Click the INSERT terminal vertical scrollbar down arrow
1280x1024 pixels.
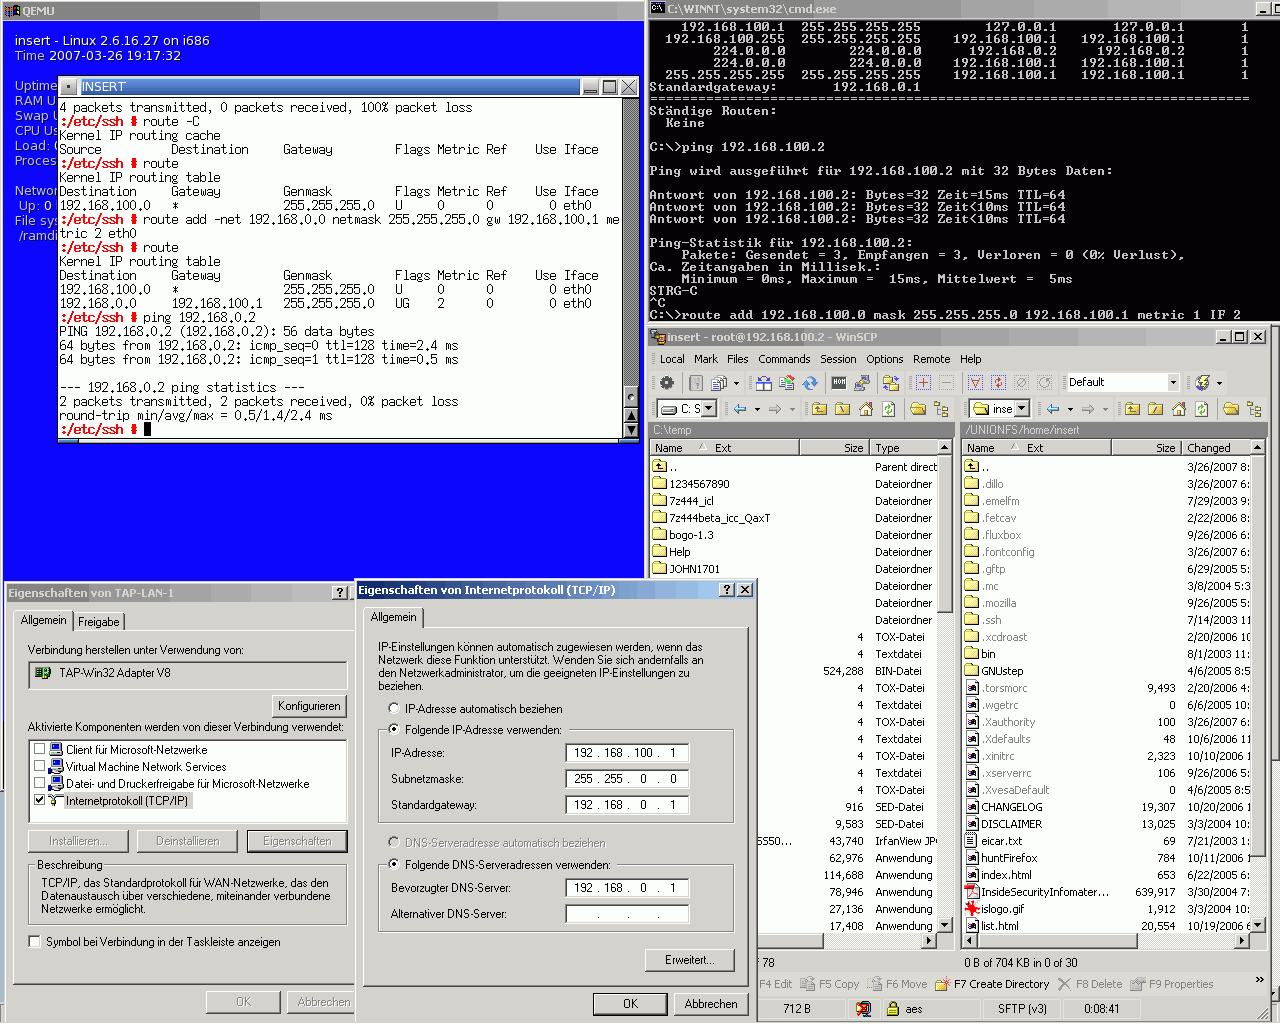coord(631,430)
